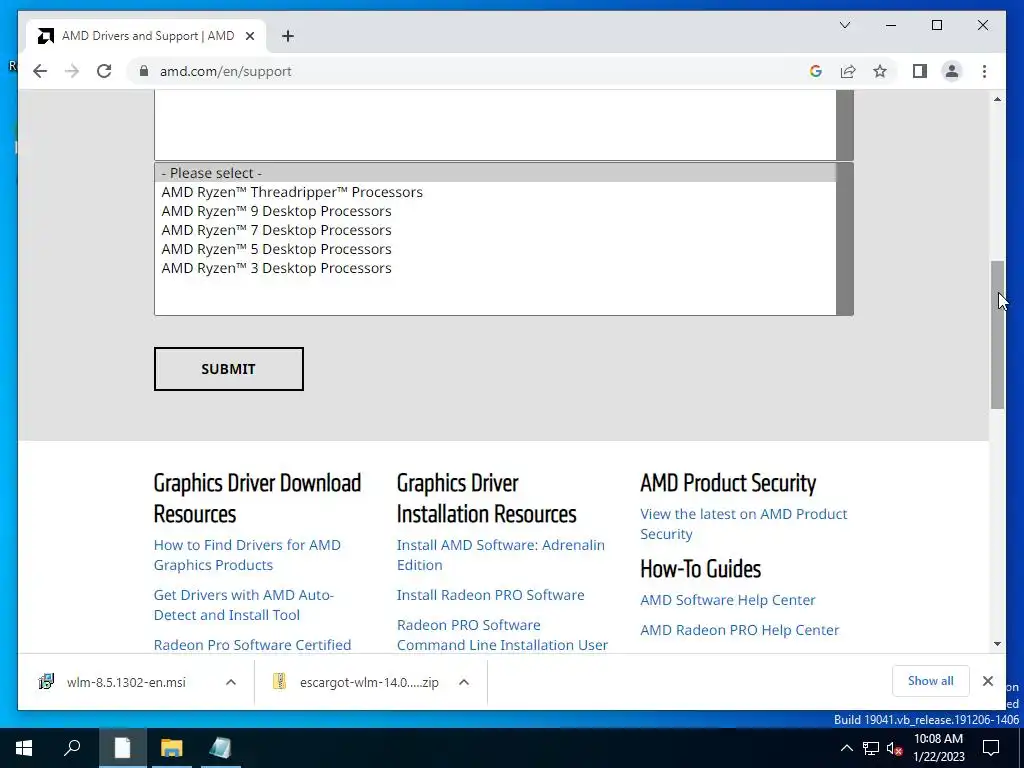
Task: Click the white document taskbar app
Action: [x=122, y=748]
